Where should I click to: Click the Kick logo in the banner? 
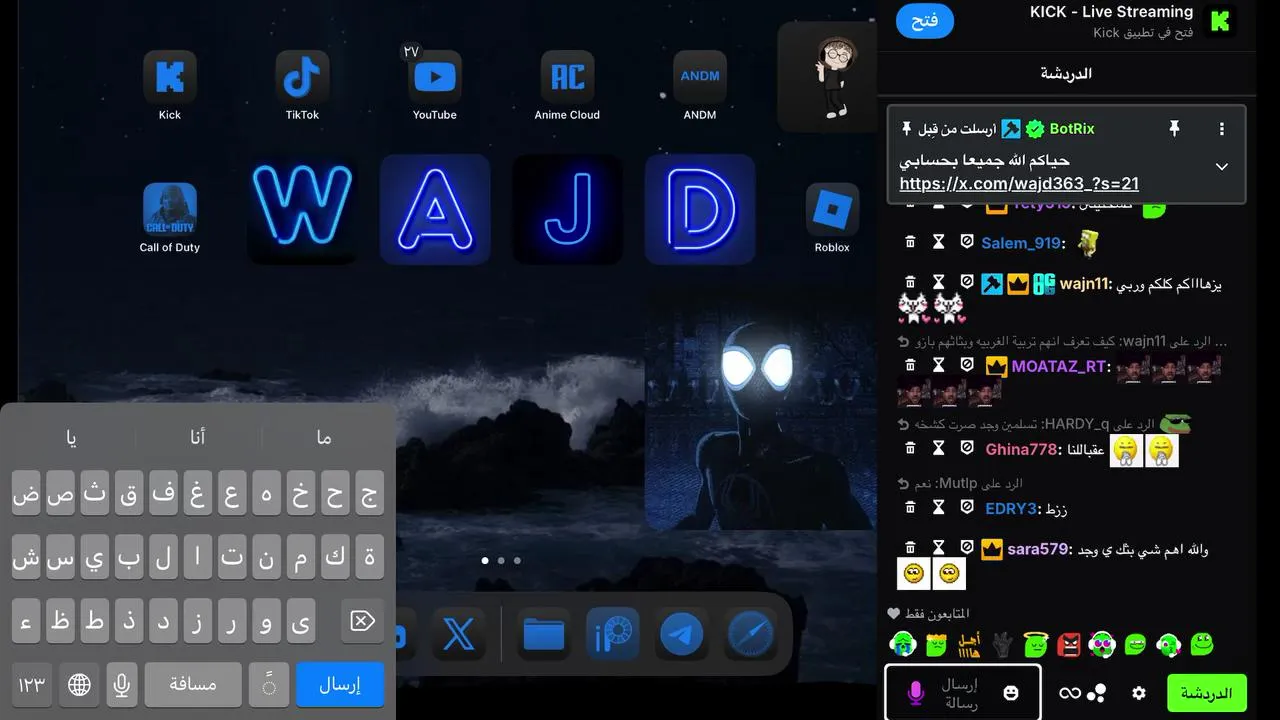tap(1220, 22)
